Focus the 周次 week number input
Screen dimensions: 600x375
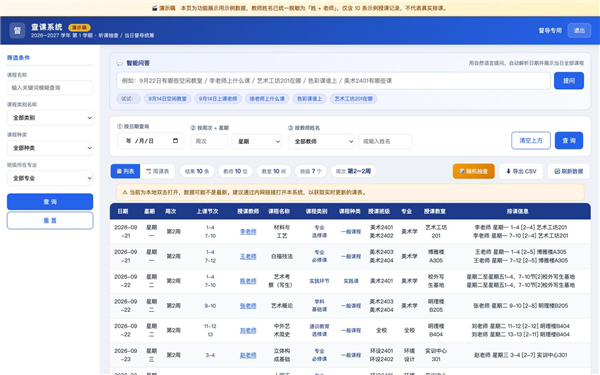(209, 142)
